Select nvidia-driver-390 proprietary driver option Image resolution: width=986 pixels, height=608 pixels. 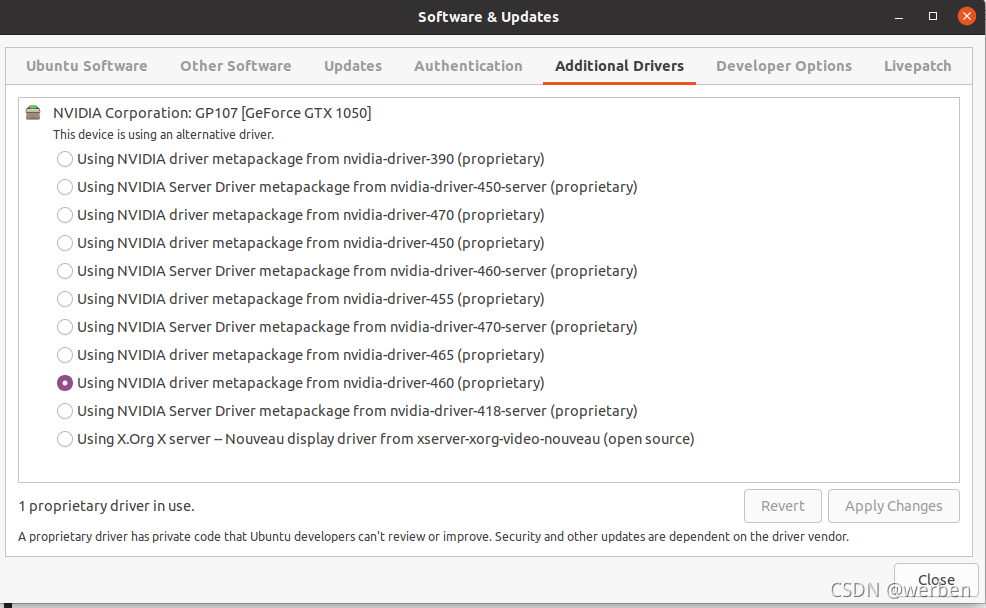[x=65, y=159]
